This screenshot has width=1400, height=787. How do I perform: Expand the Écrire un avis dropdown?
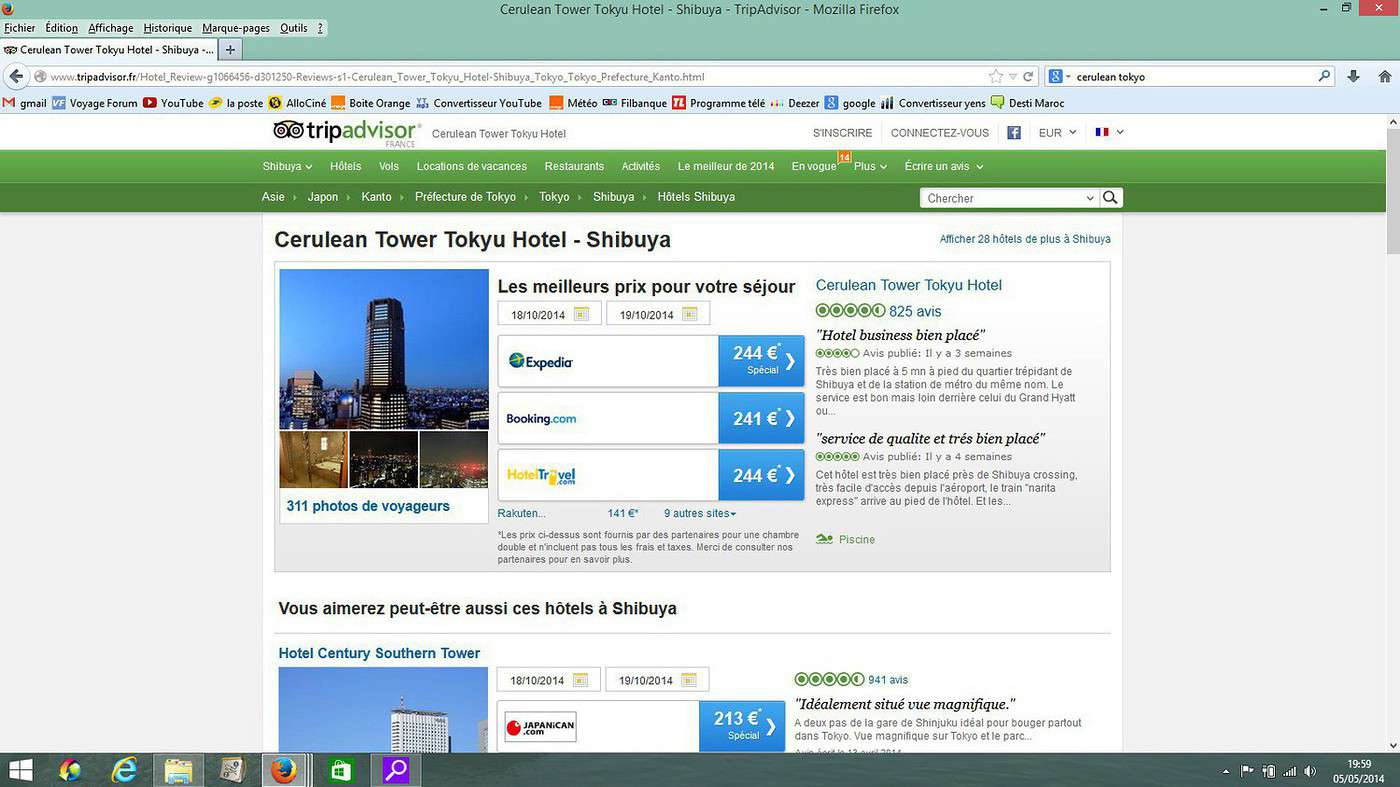[944, 166]
